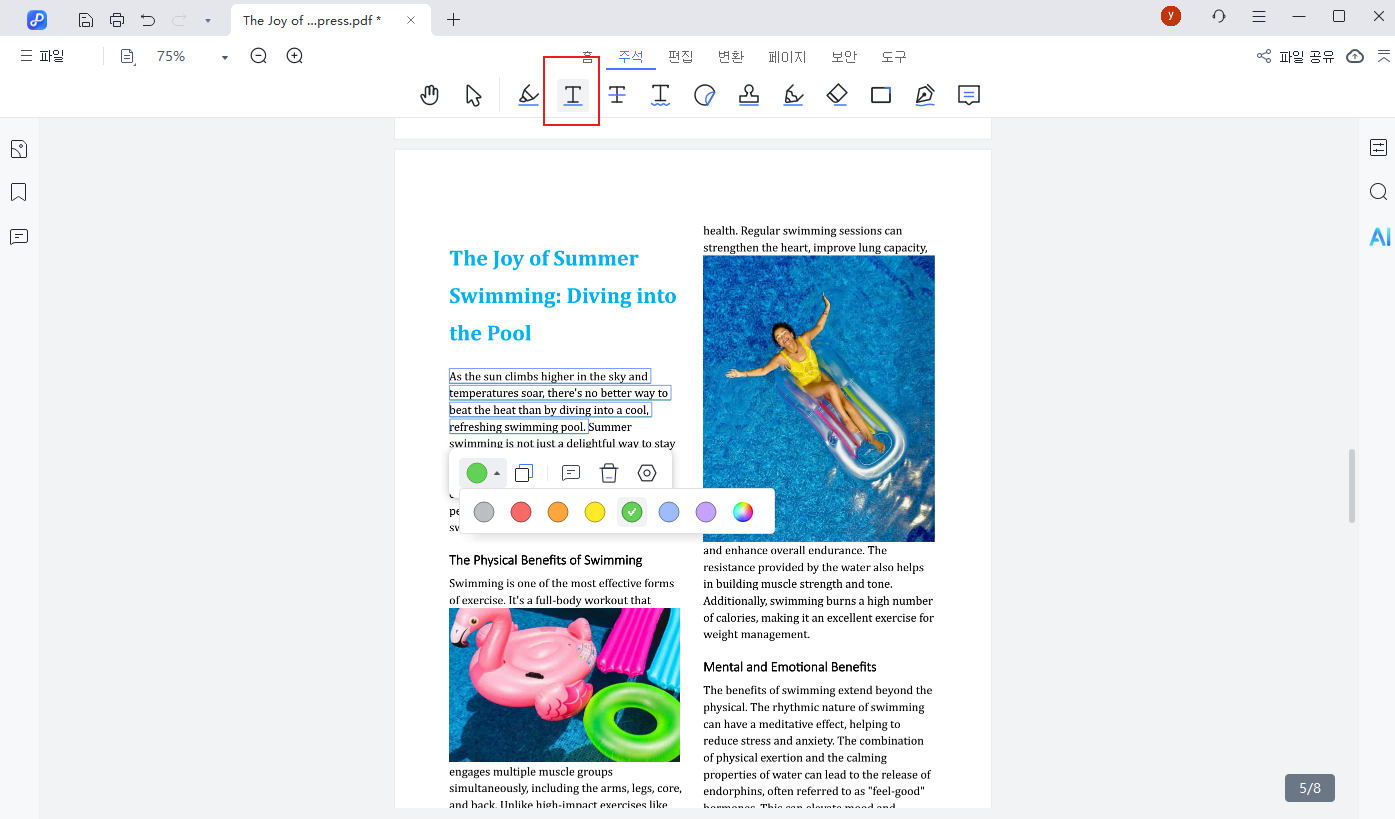Pick the Eraser tool
Screen dimensions: 1395x819
(837, 94)
